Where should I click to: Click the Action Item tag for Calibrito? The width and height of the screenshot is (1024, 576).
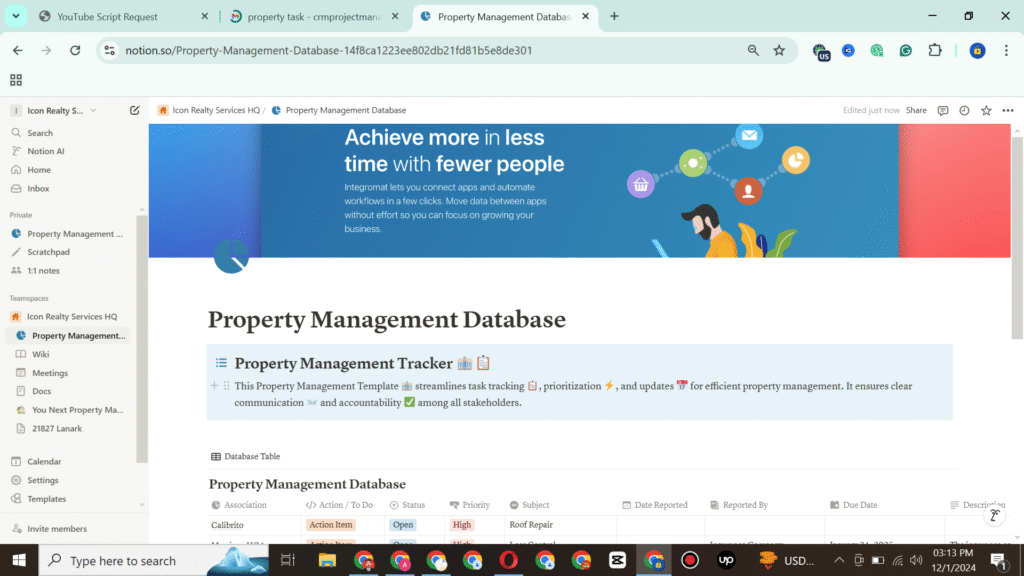pyautogui.click(x=330, y=524)
